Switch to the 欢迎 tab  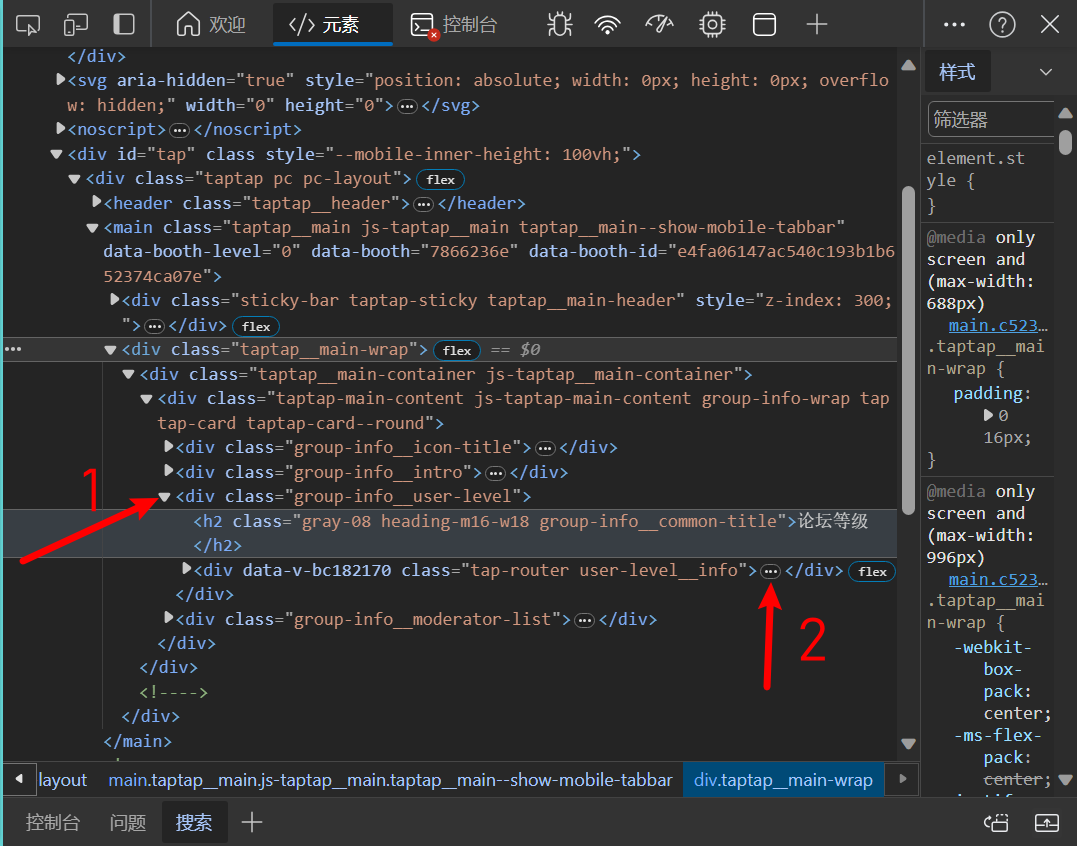211,25
